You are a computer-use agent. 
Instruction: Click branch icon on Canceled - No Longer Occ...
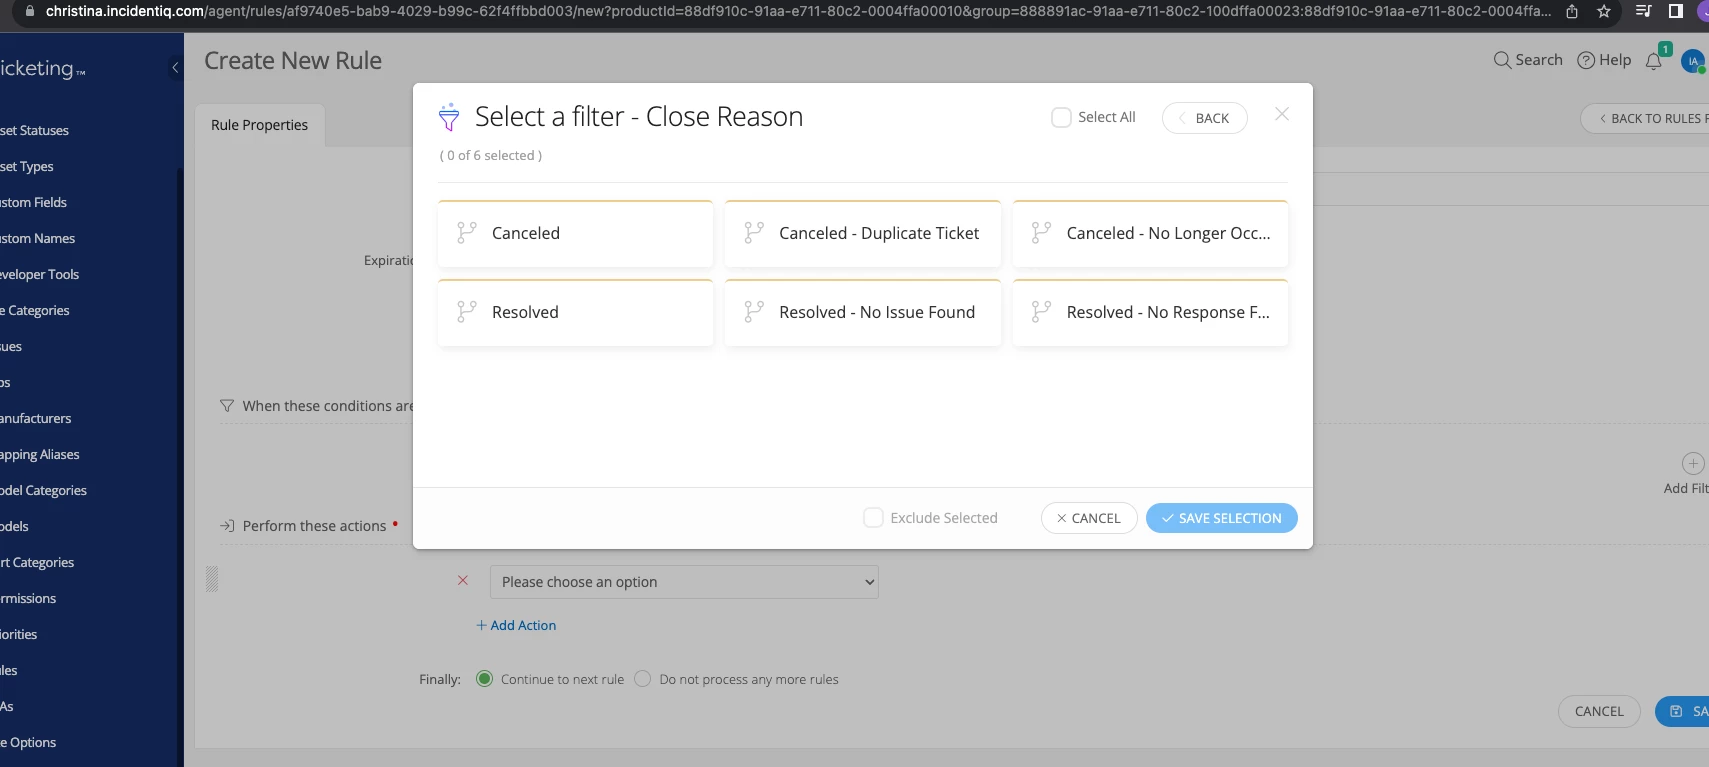tap(1041, 233)
